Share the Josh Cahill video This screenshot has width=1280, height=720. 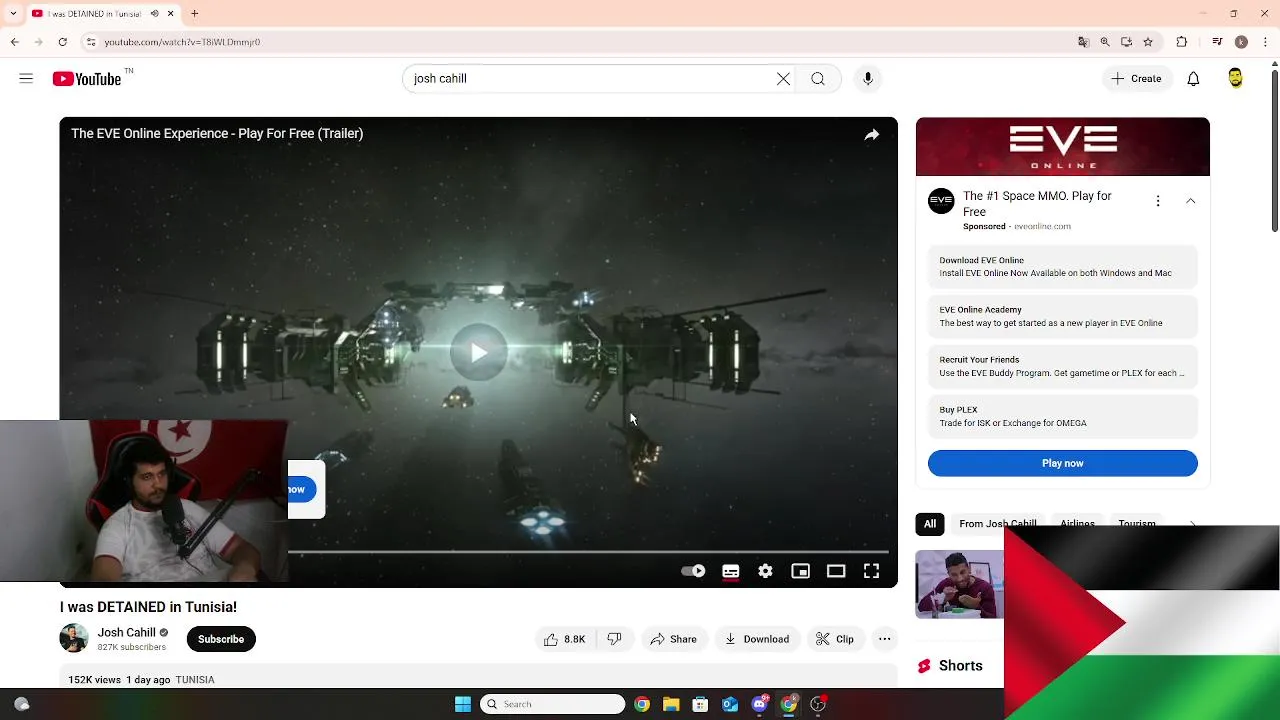point(673,639)
